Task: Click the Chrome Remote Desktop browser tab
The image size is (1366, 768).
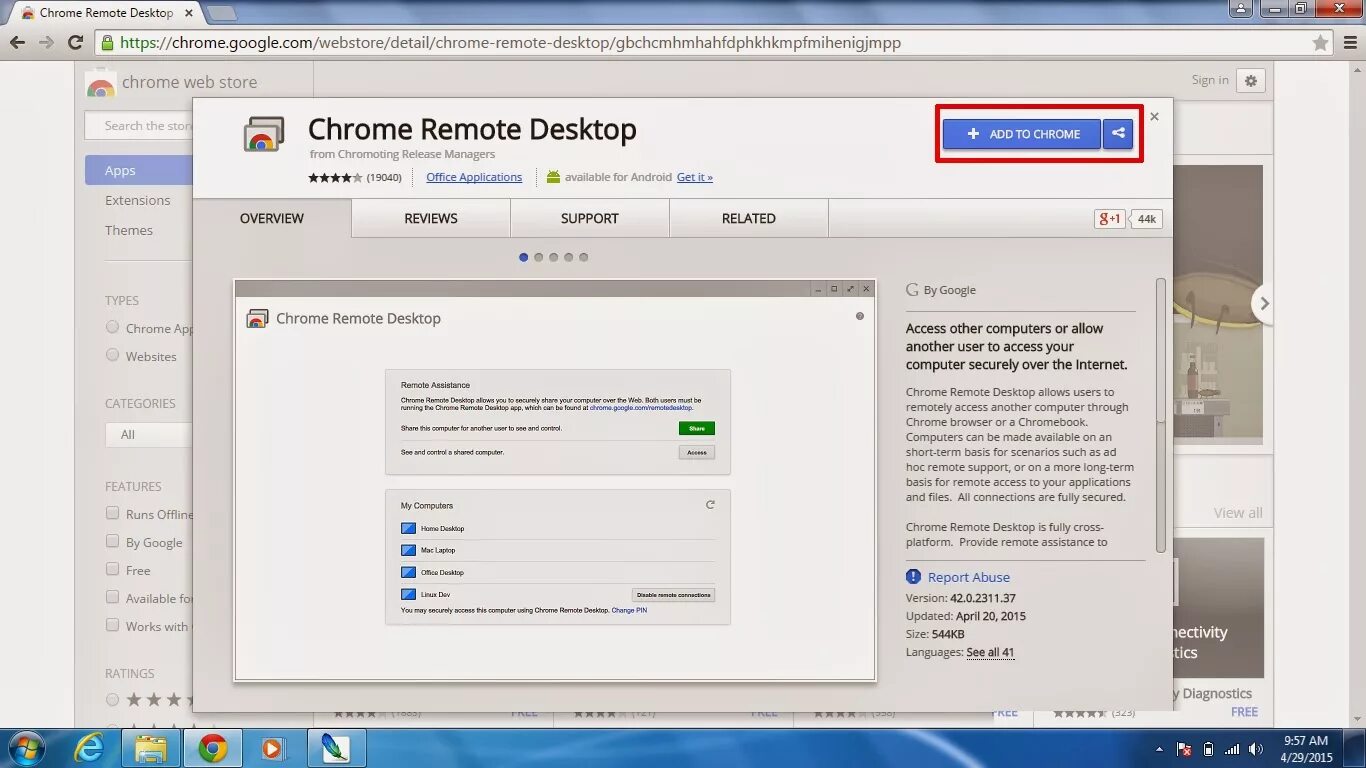Action: click(106, 13)
